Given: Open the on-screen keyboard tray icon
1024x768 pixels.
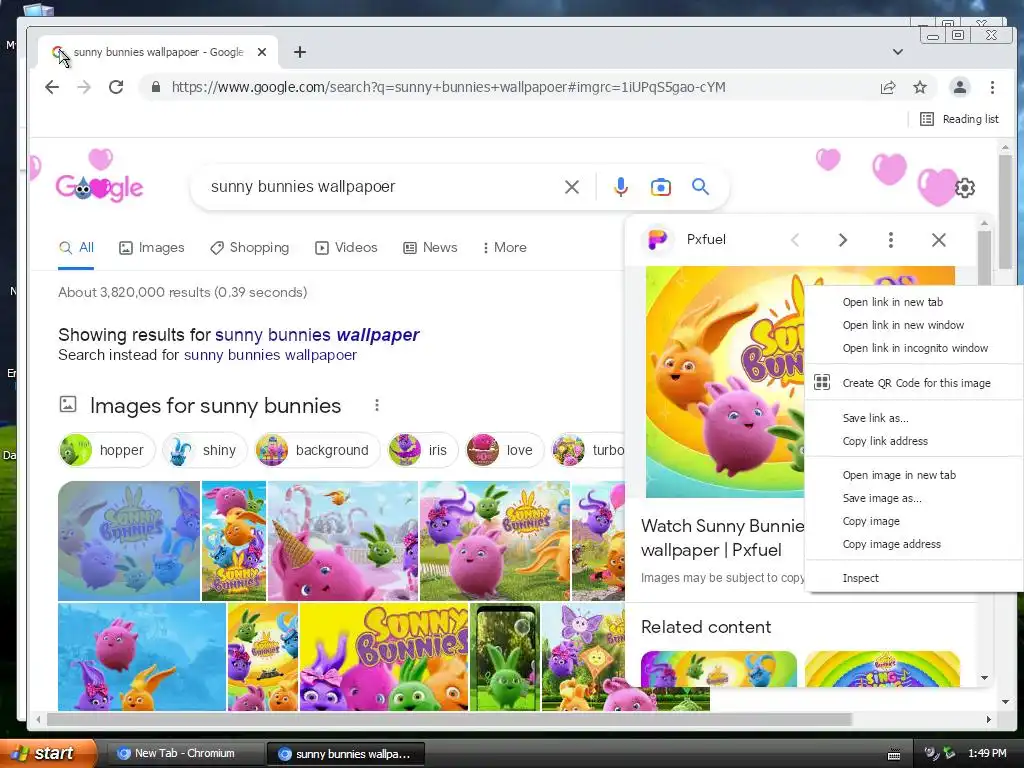Looking at the screenshot, I should point(894,754).
